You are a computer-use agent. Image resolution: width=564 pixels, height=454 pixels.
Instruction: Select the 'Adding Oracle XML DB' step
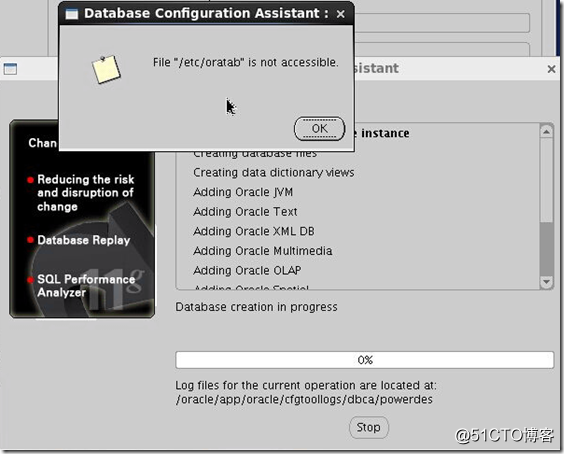click(x=254, y=231)
